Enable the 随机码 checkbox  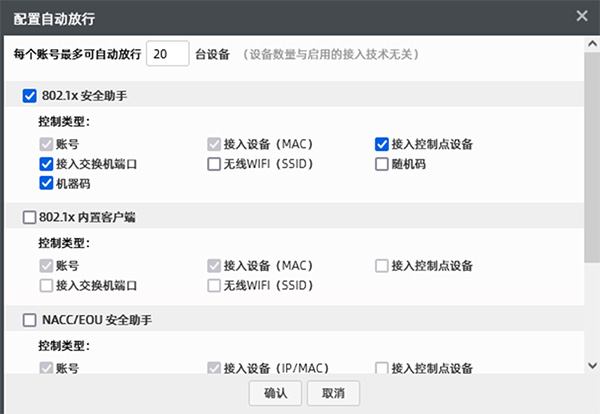[382, 164]
